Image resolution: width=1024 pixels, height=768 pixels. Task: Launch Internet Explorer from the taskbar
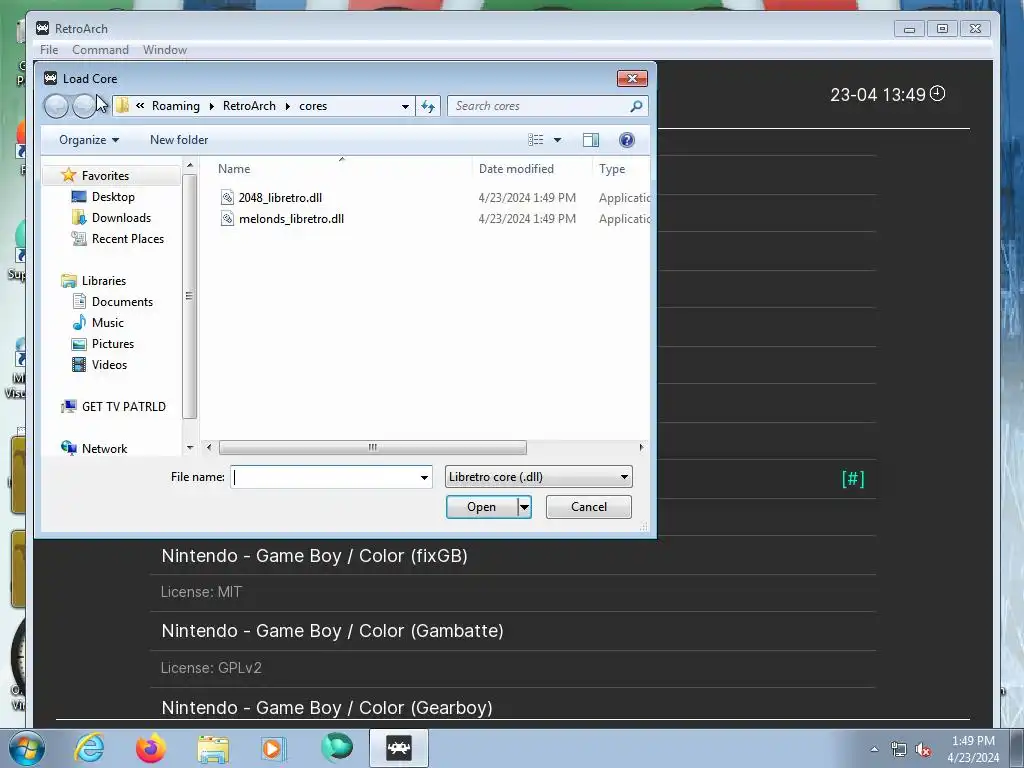pyautogui.click(x=89, y=747)
